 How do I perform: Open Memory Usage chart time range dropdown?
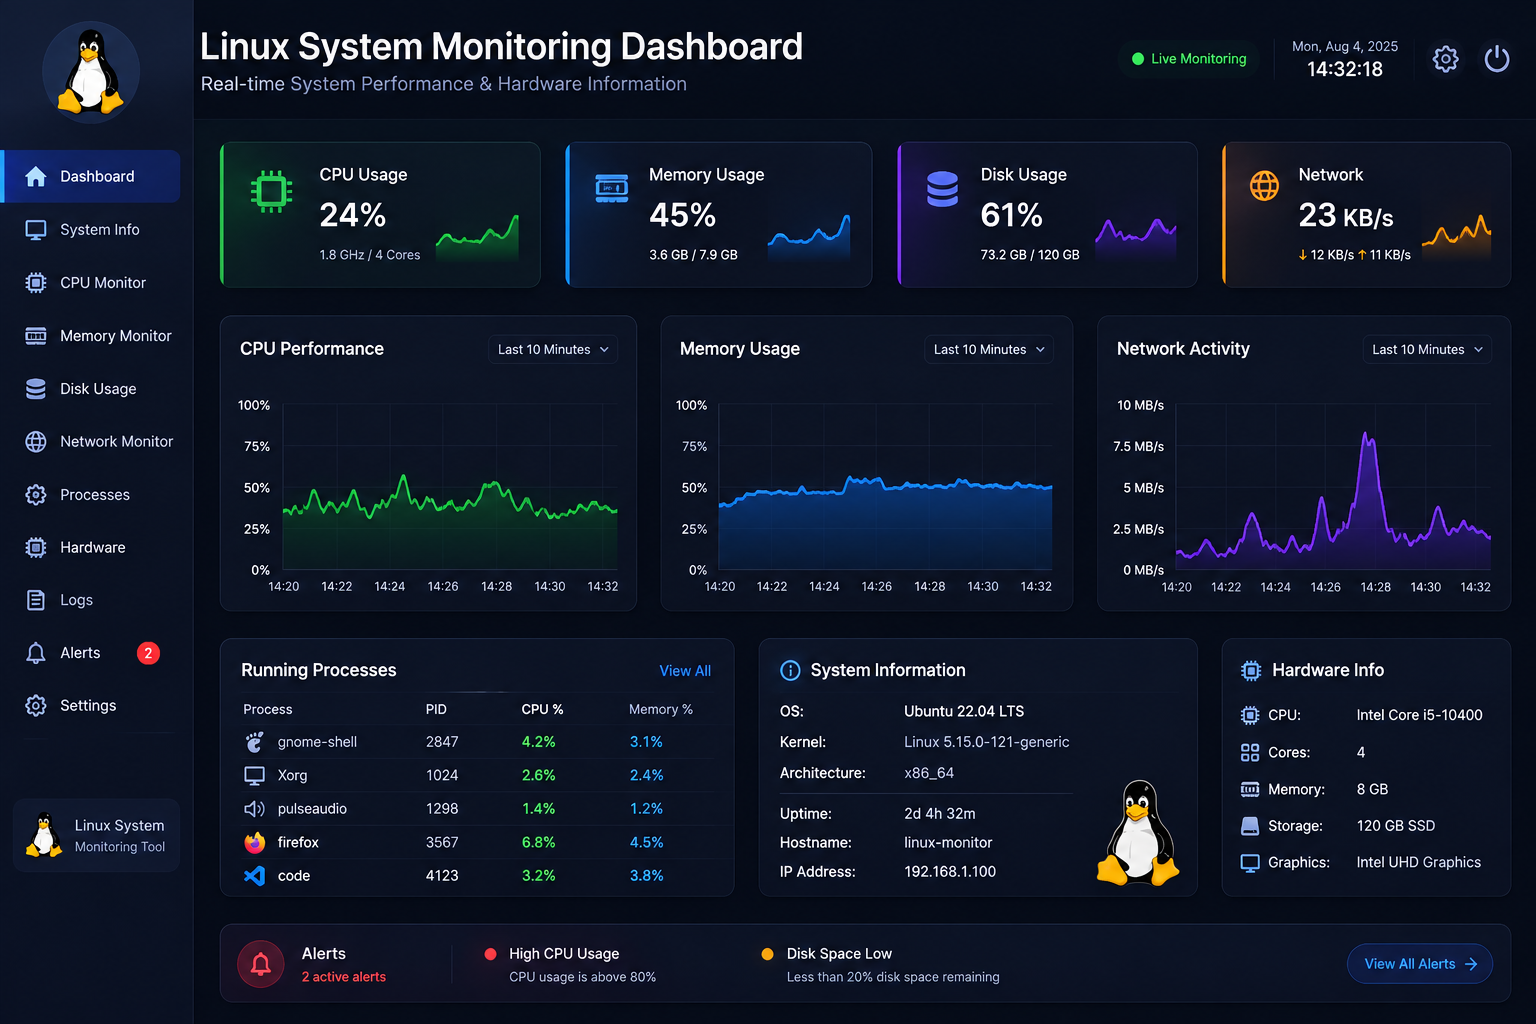coord(989,349)
